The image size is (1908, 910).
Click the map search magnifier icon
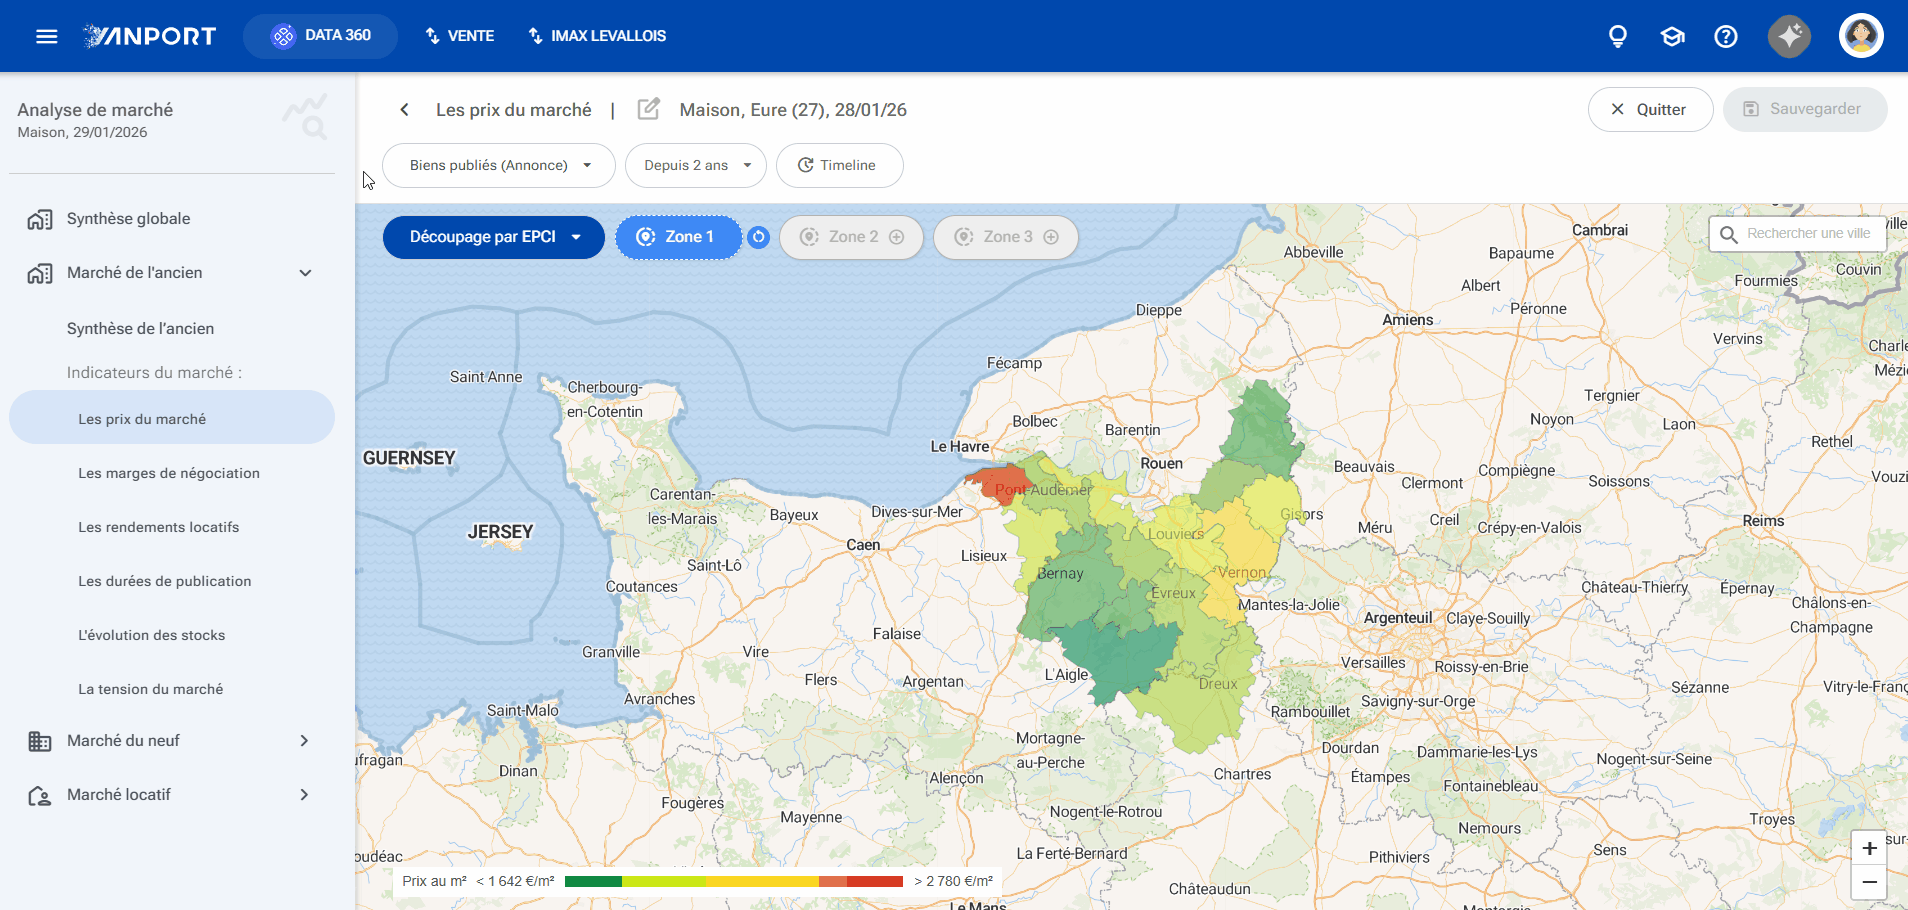coord(1729,234)
